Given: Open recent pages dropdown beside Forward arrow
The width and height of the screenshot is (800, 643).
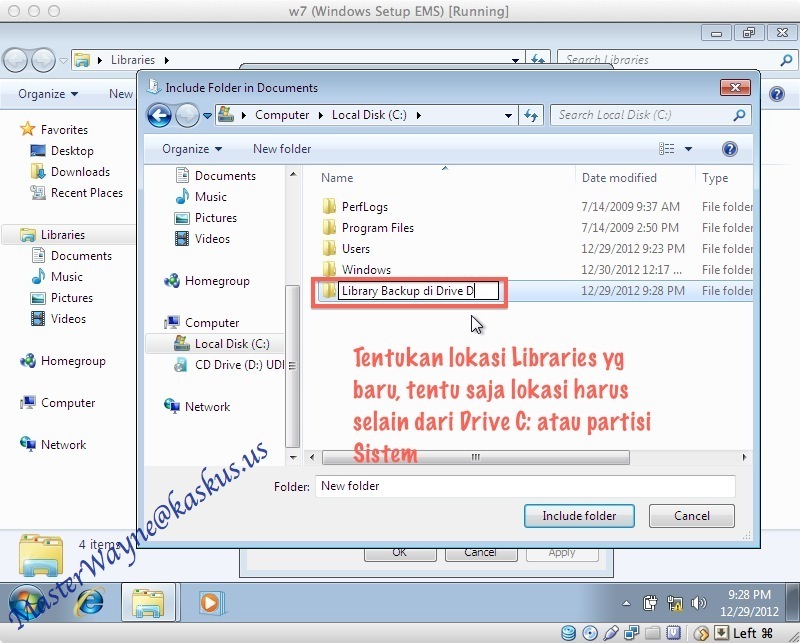Looking at the screenshot, I should coord(207,116).
